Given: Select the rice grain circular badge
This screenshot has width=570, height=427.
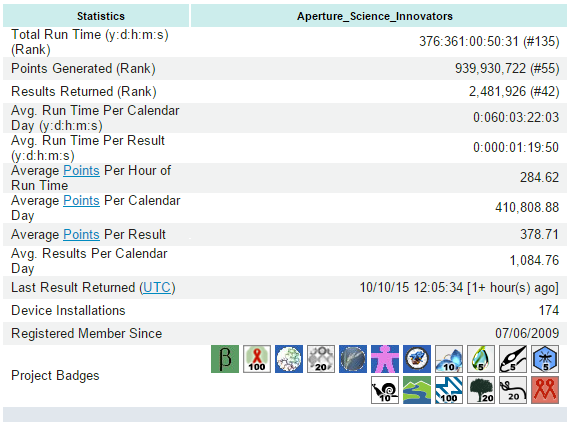Looking at the screenshot, I should tap(353, 359).
